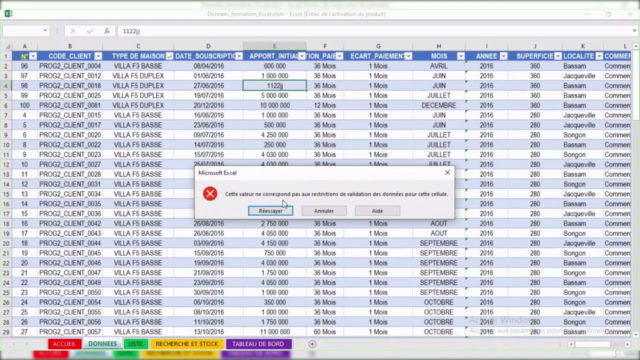Click the horizontal scrollbar thumb
The height and width of the screenshot is (360, 640).
click(593, 344)
